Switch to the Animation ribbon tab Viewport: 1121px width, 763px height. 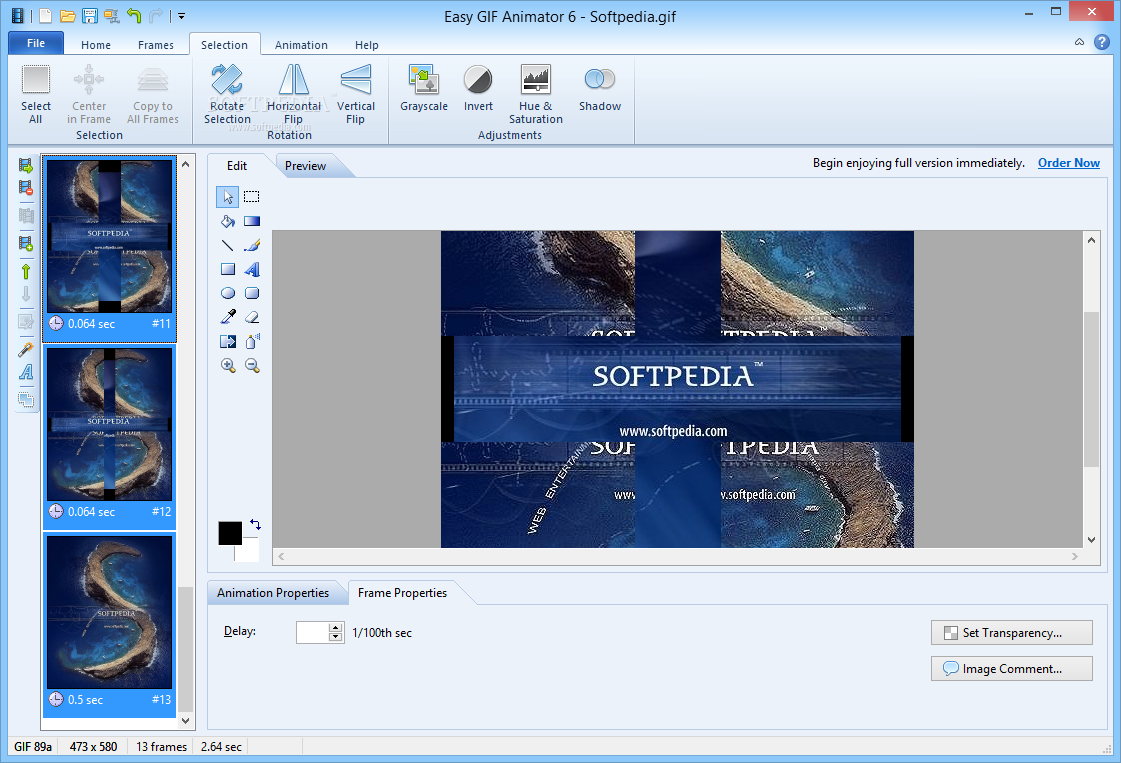(x=301, y=45)
